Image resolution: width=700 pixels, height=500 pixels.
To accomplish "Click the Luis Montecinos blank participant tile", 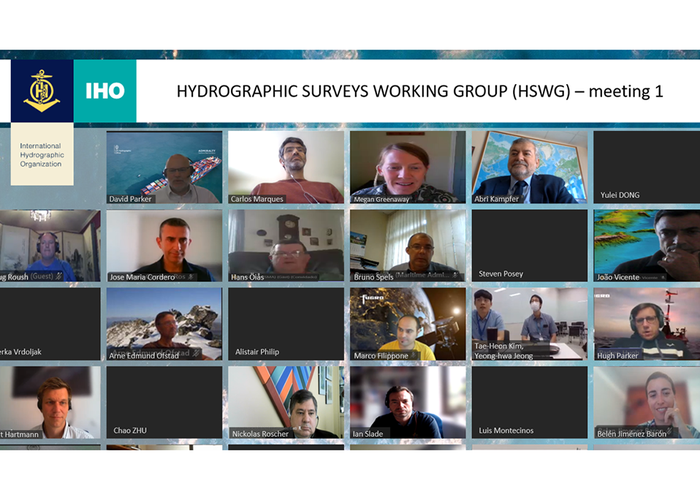I will coord(530,403).
